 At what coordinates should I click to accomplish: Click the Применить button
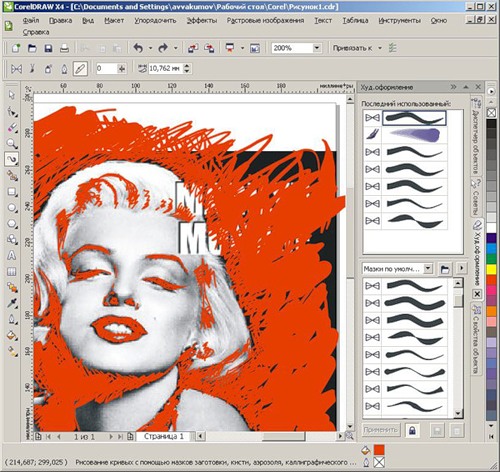(380, 430)
